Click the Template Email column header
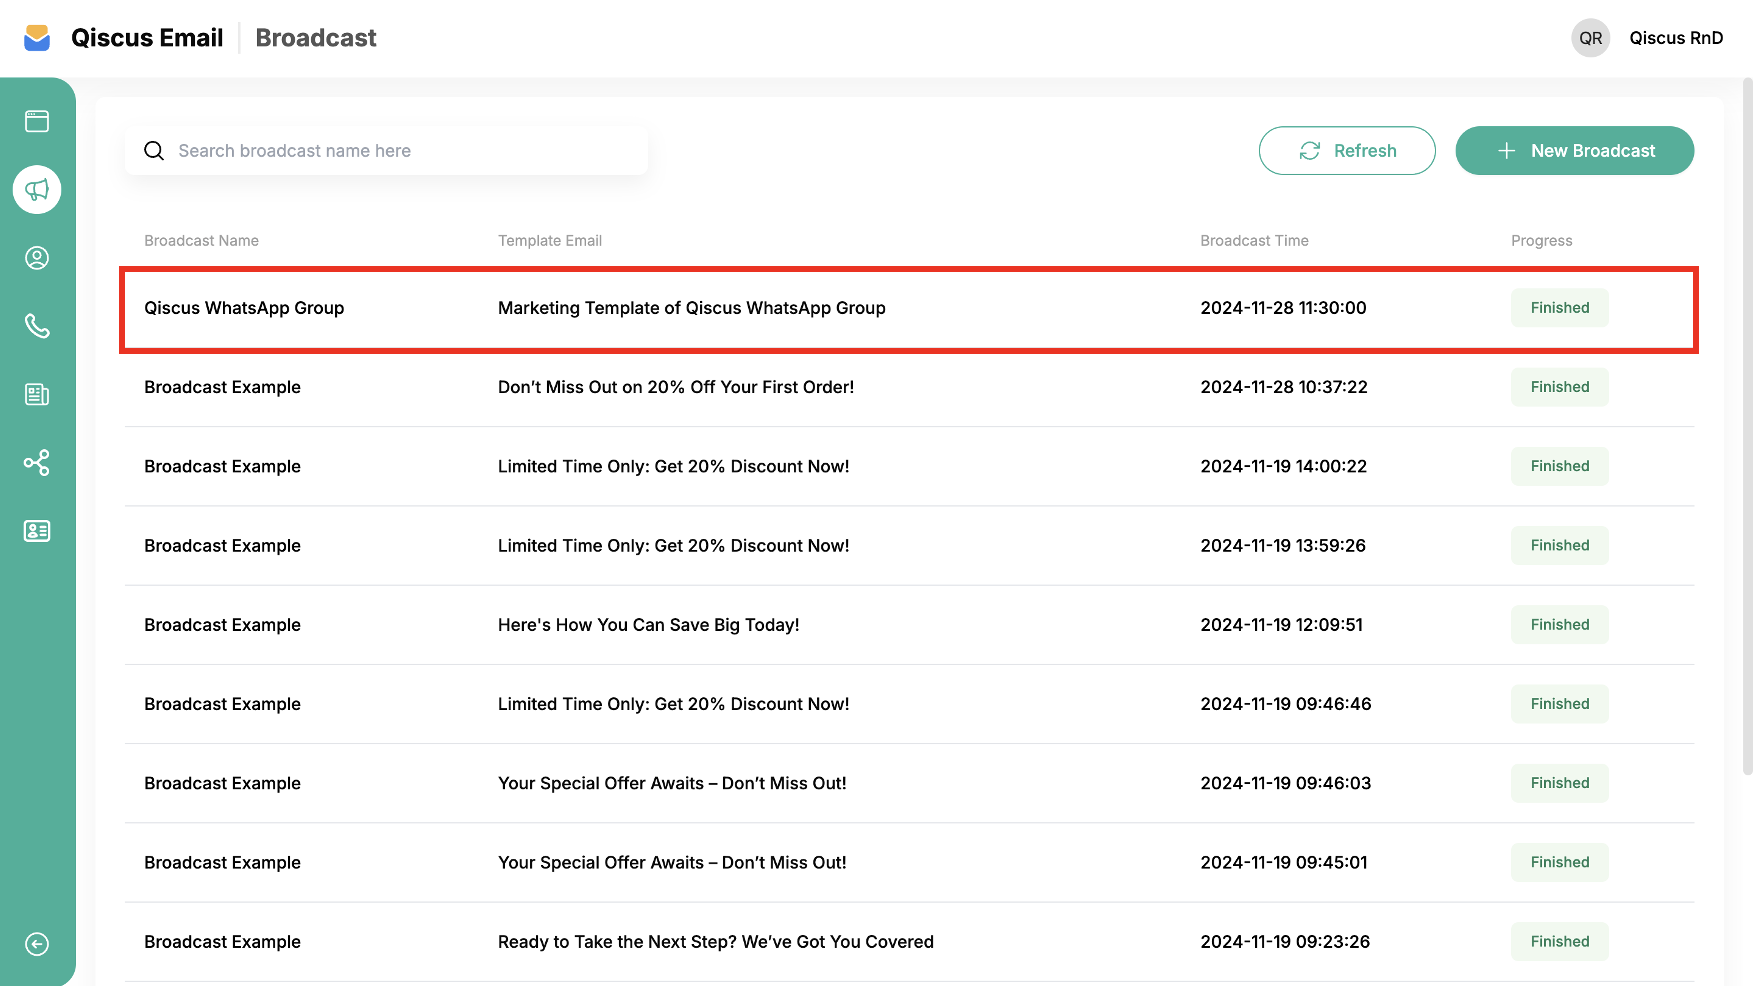The image size is (1754, 986). point(550,241)
